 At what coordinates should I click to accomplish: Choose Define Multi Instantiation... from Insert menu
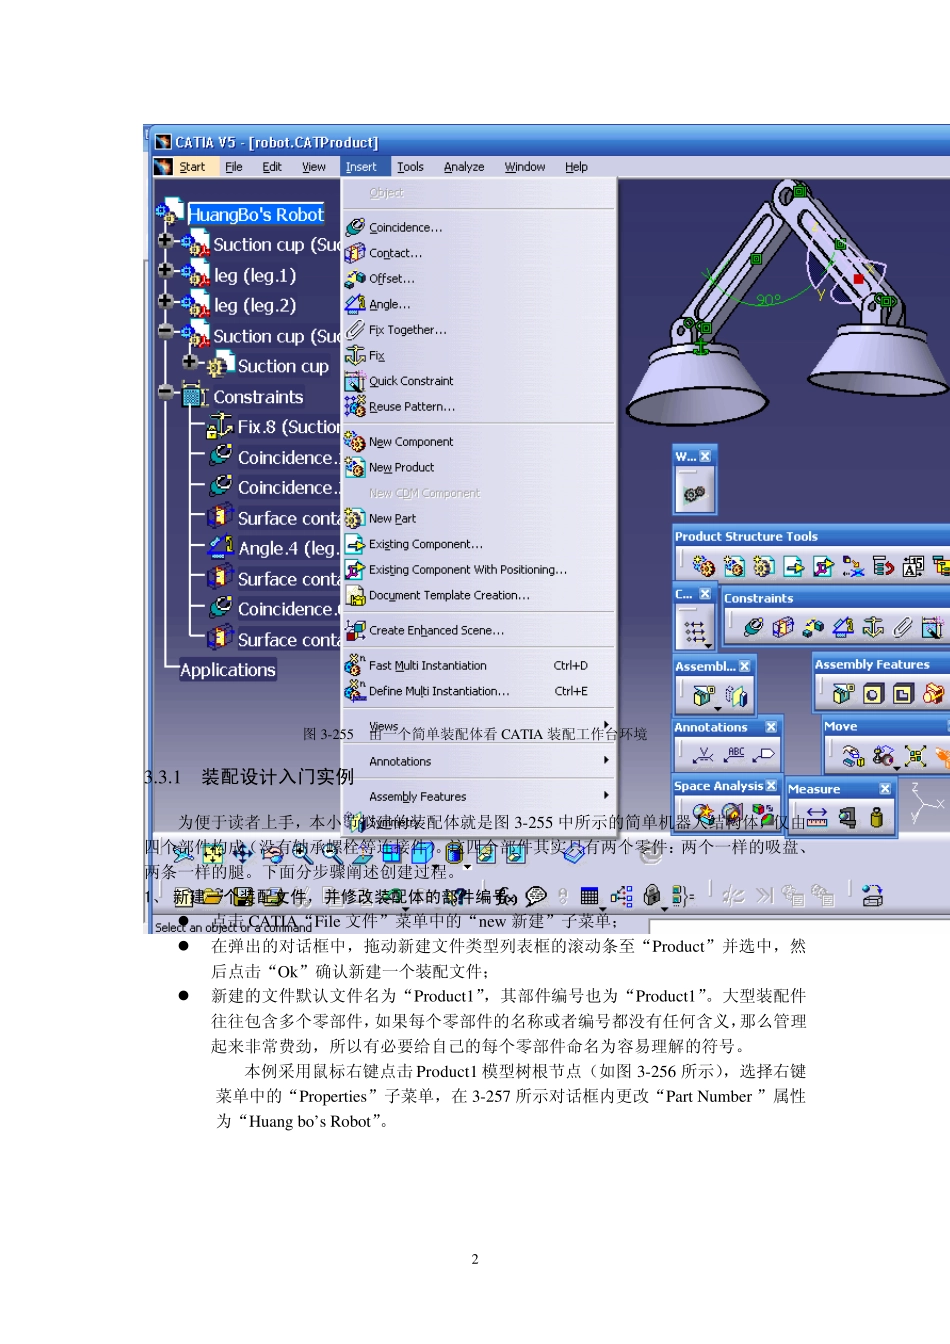[x=480, y=691]
